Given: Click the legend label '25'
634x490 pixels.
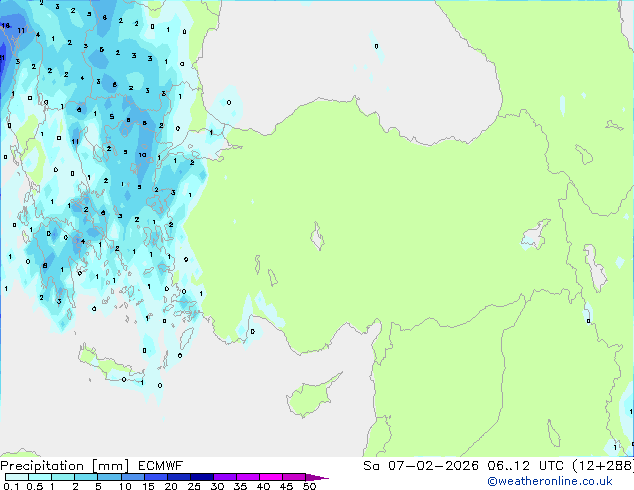Looking at the screenshot, I should (x=194, y=486).
